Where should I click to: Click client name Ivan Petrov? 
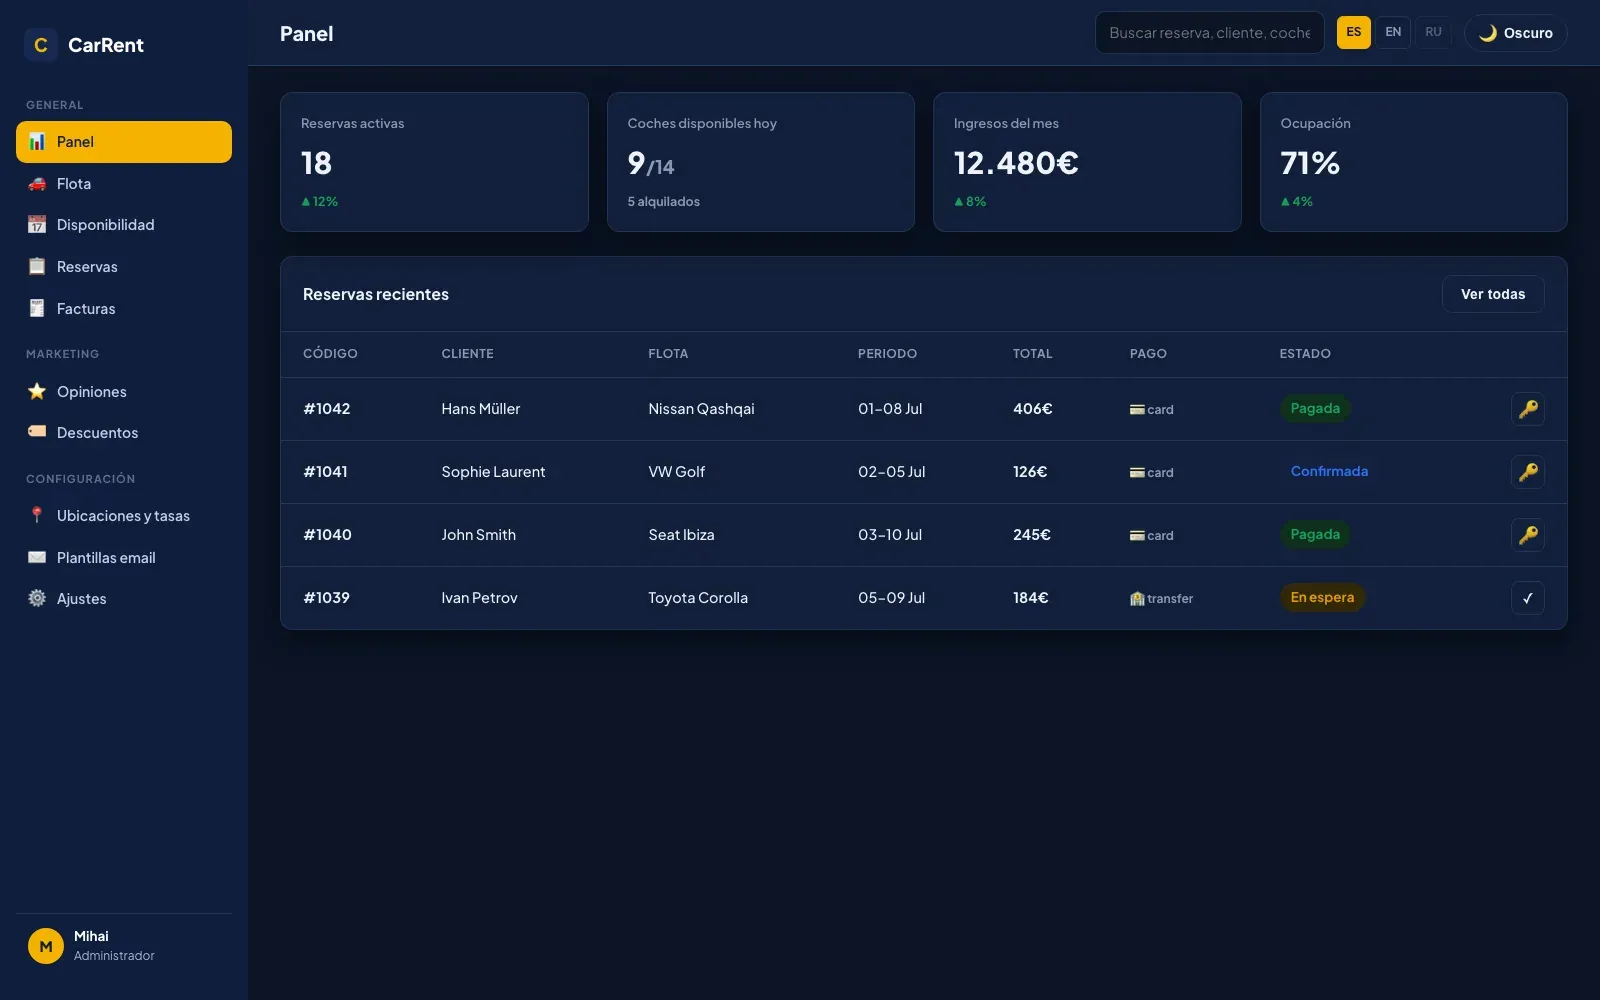[x=480, y=598]
